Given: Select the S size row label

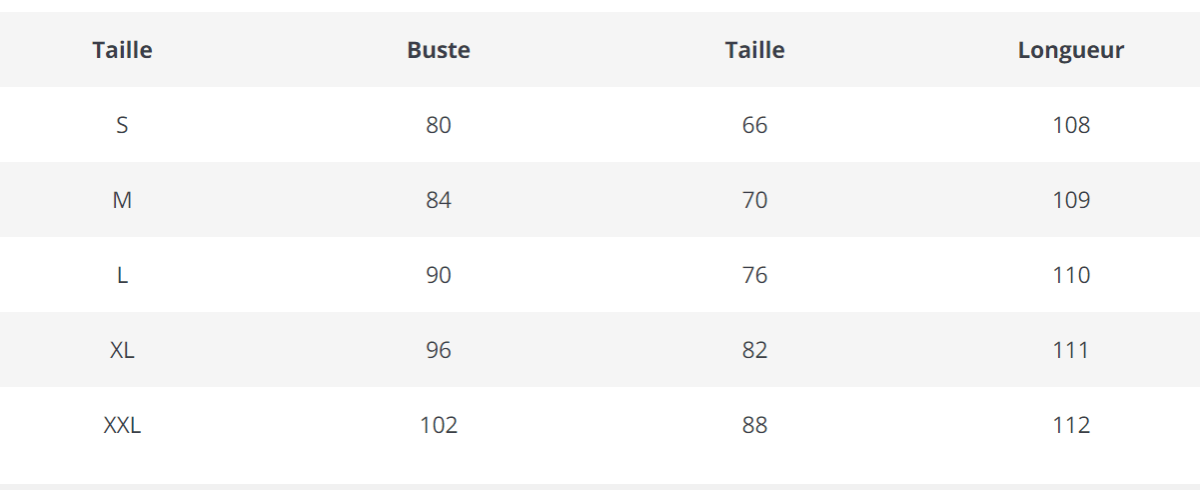Looking at the screenshot, I should (x=122, y=125).
